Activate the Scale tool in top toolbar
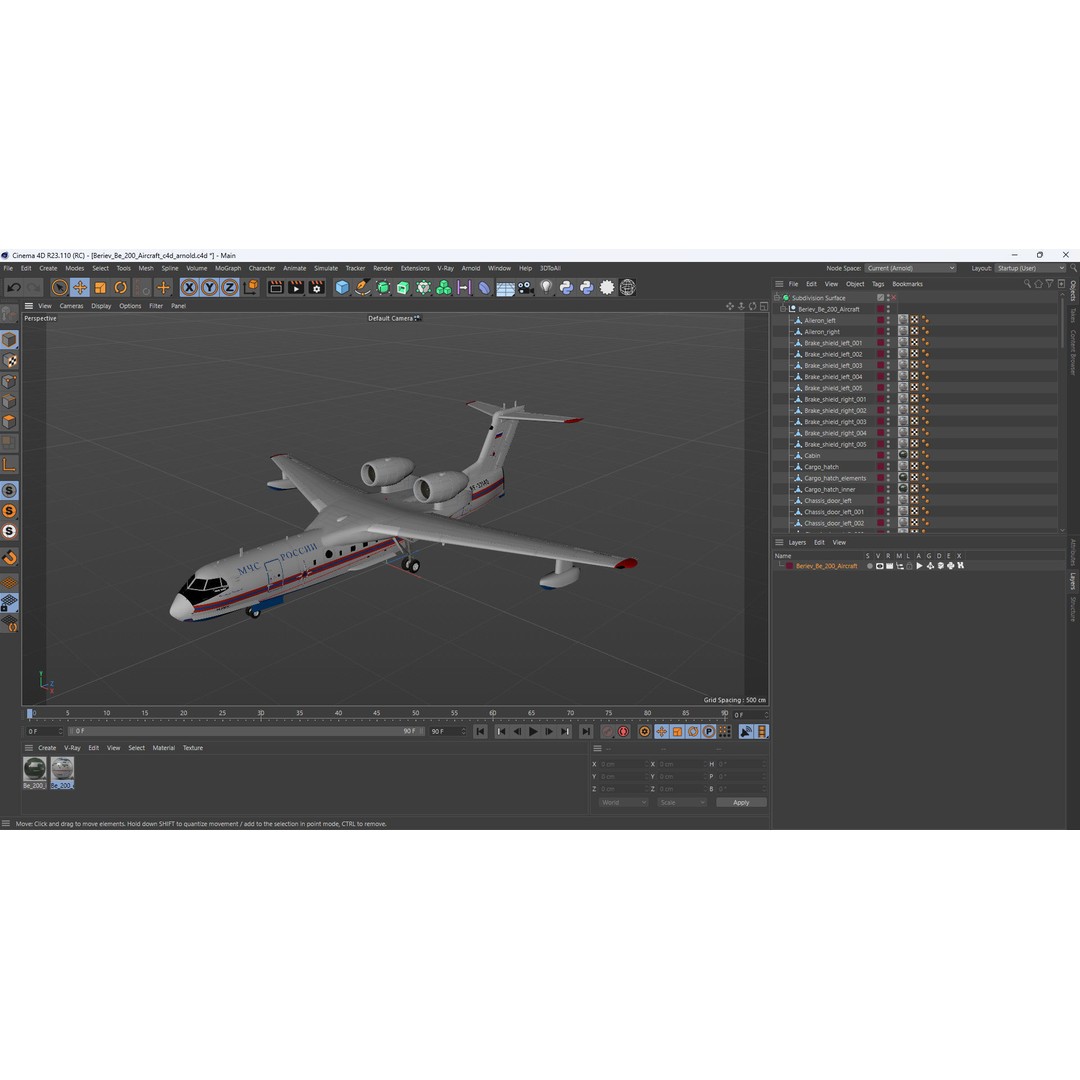The height and width of the screenshot is (1080, 1080). click(x=101, y=287)
